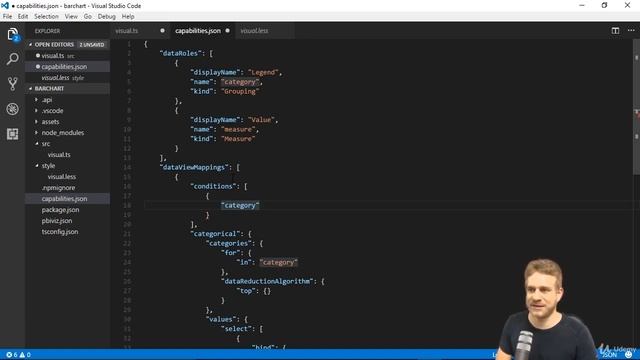Open package.json file

click(x=60, y=210)
